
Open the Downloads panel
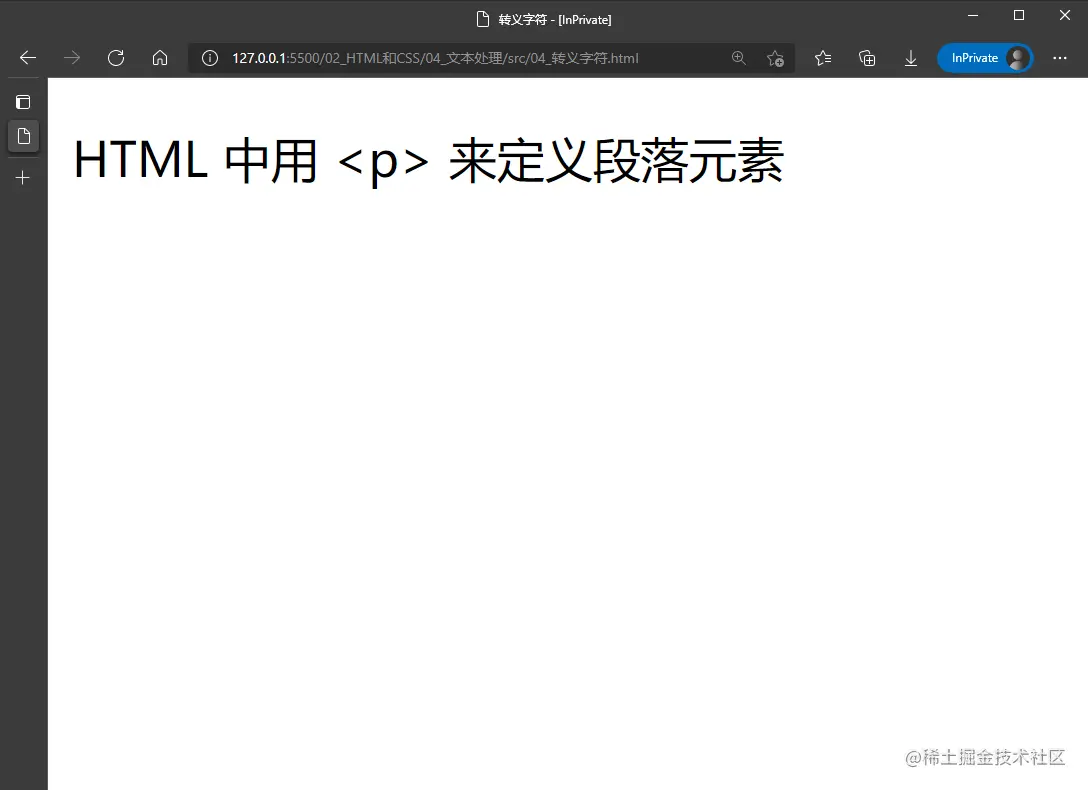(911, 58)
